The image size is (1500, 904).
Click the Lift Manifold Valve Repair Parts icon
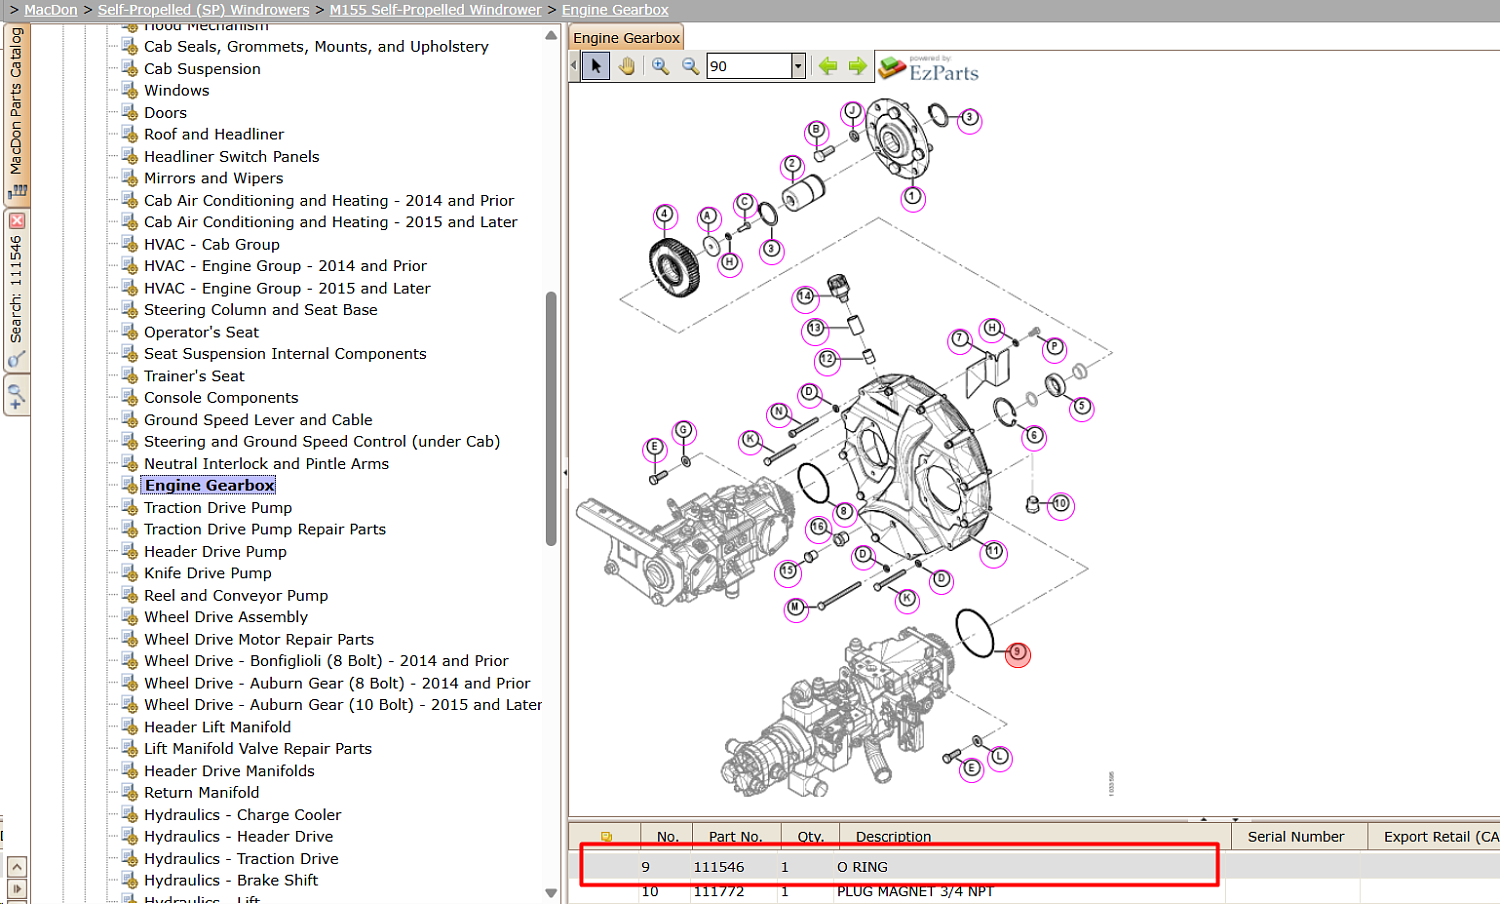click(x=129, y=749)
